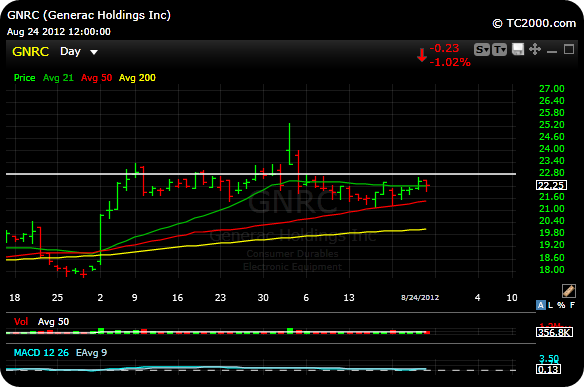This screenshot has width=584, height=387.
Task: Click the Avg 200 legend label
Action: click(137, 77)
